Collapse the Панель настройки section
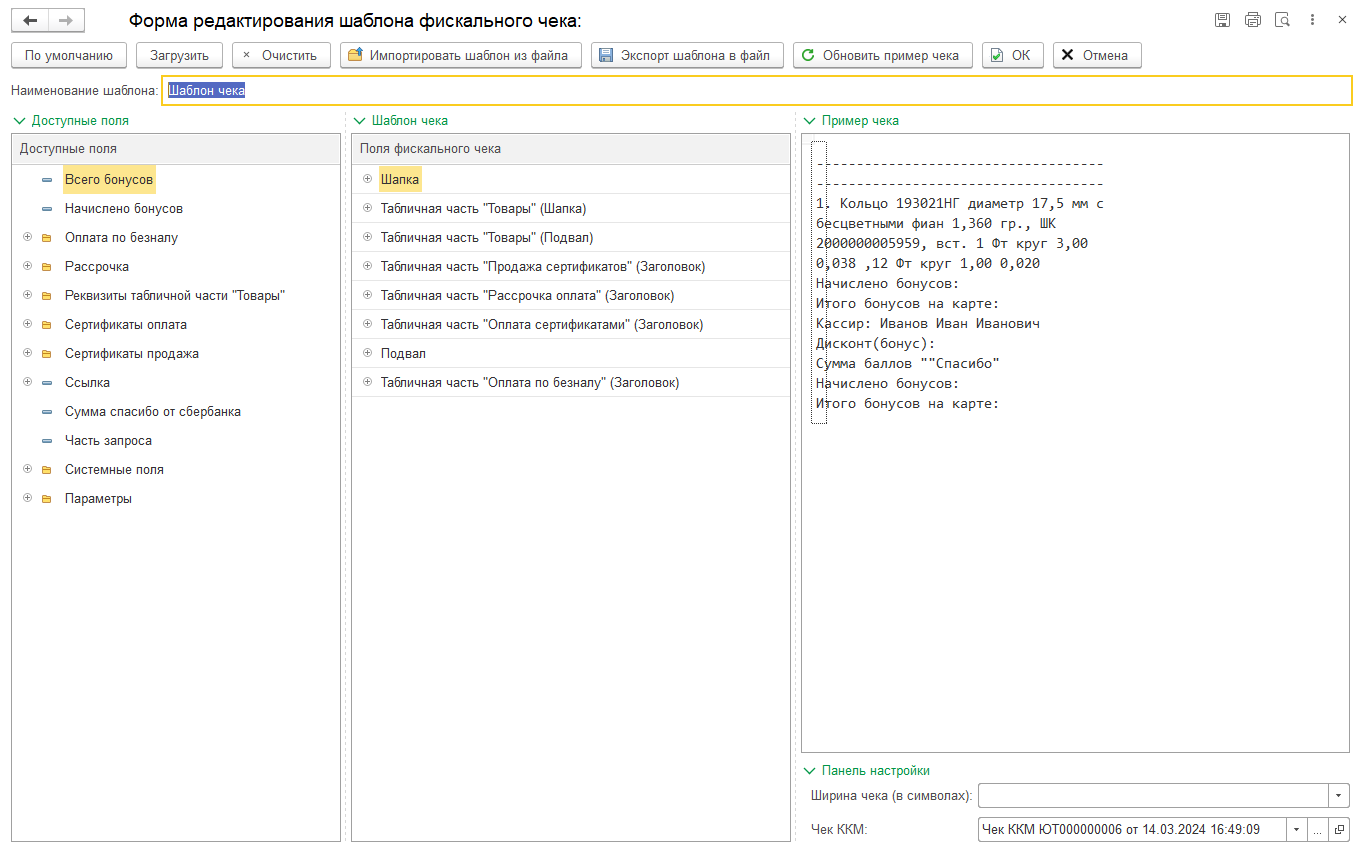Screen dimensions: 1369x853 point(809,771)
